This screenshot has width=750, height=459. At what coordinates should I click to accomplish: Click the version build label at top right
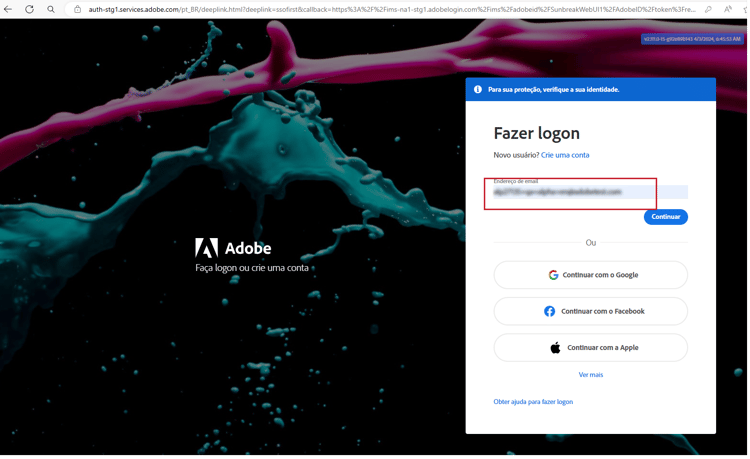tap(692, 39)
